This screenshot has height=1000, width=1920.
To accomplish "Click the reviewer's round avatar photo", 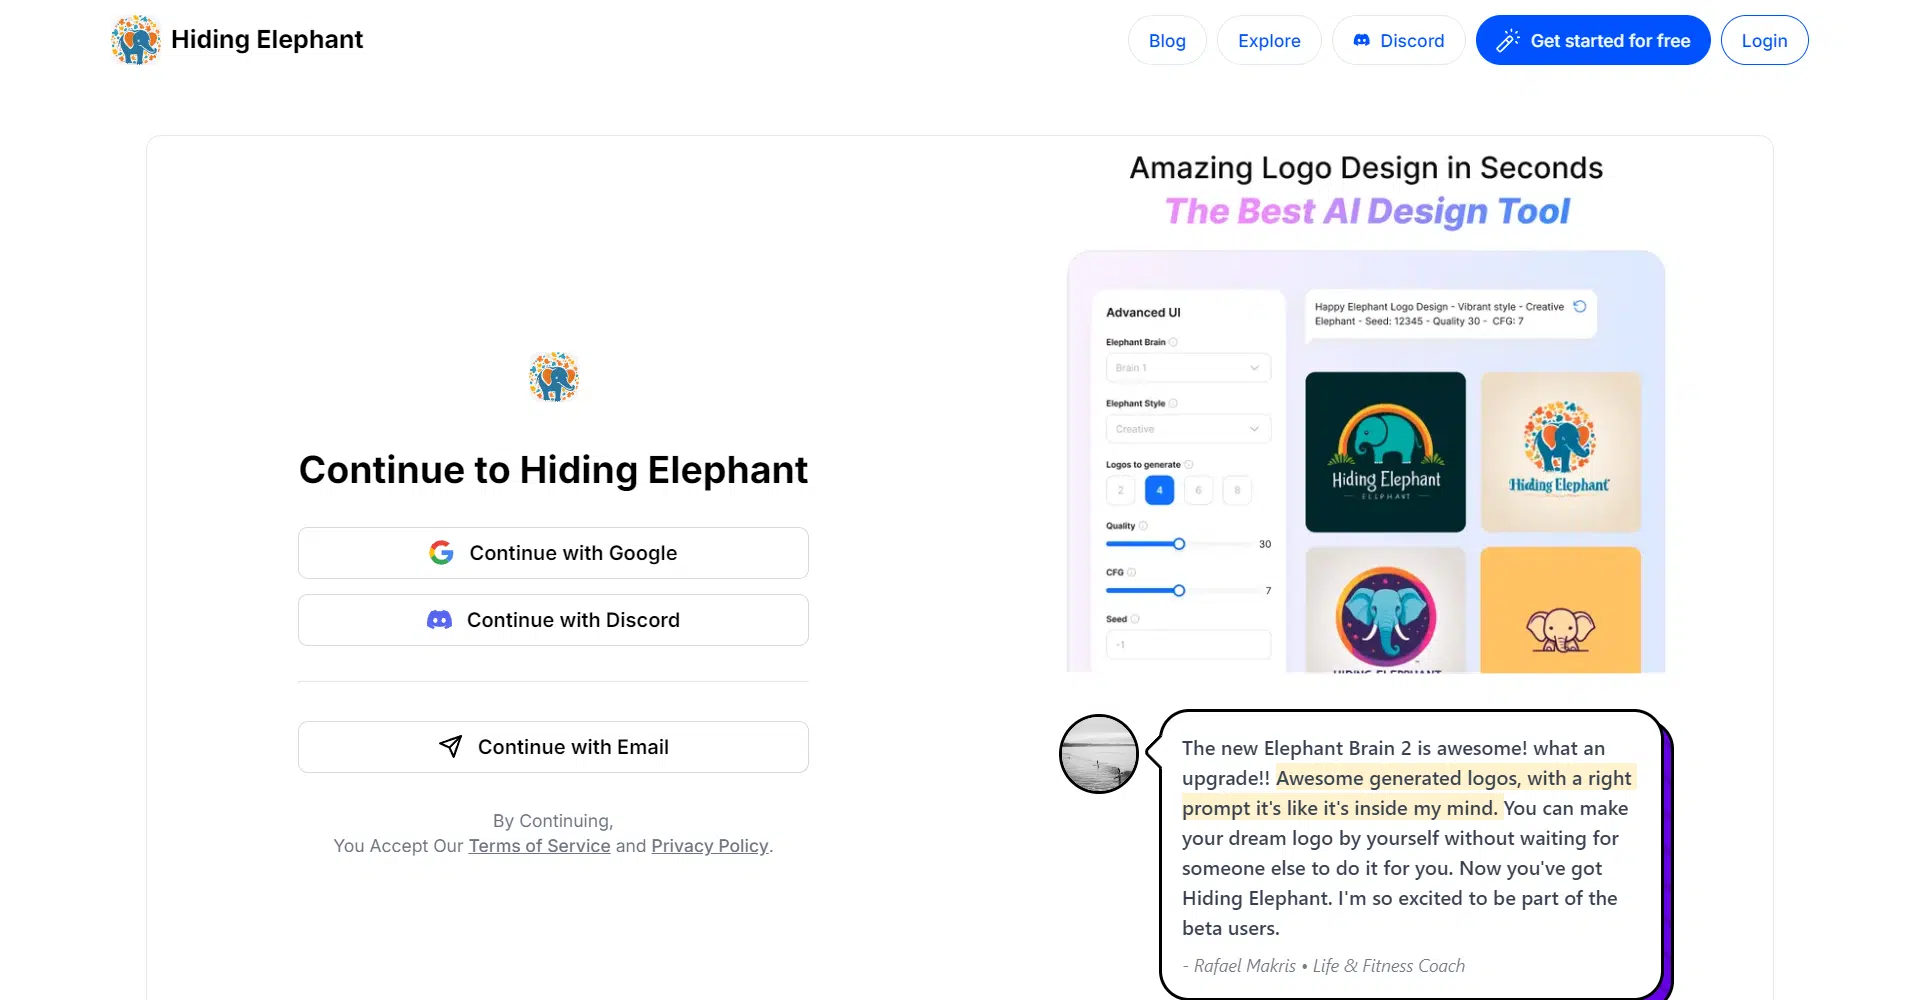I will coord(1098,754).
